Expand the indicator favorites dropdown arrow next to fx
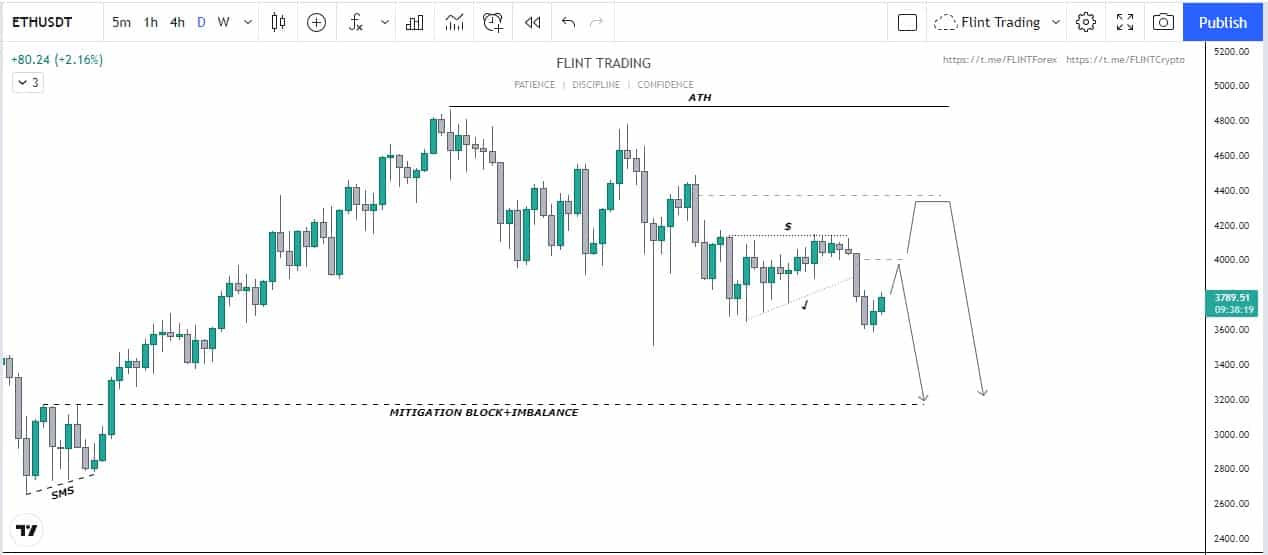 [x=384, y=22]
